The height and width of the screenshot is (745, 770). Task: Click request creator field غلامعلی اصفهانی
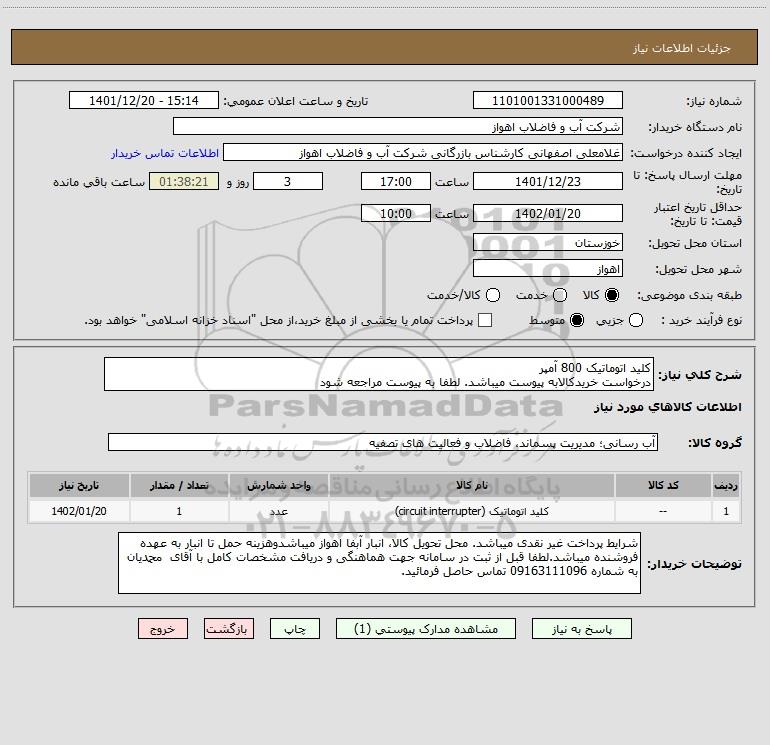click(x=423, y=153)
